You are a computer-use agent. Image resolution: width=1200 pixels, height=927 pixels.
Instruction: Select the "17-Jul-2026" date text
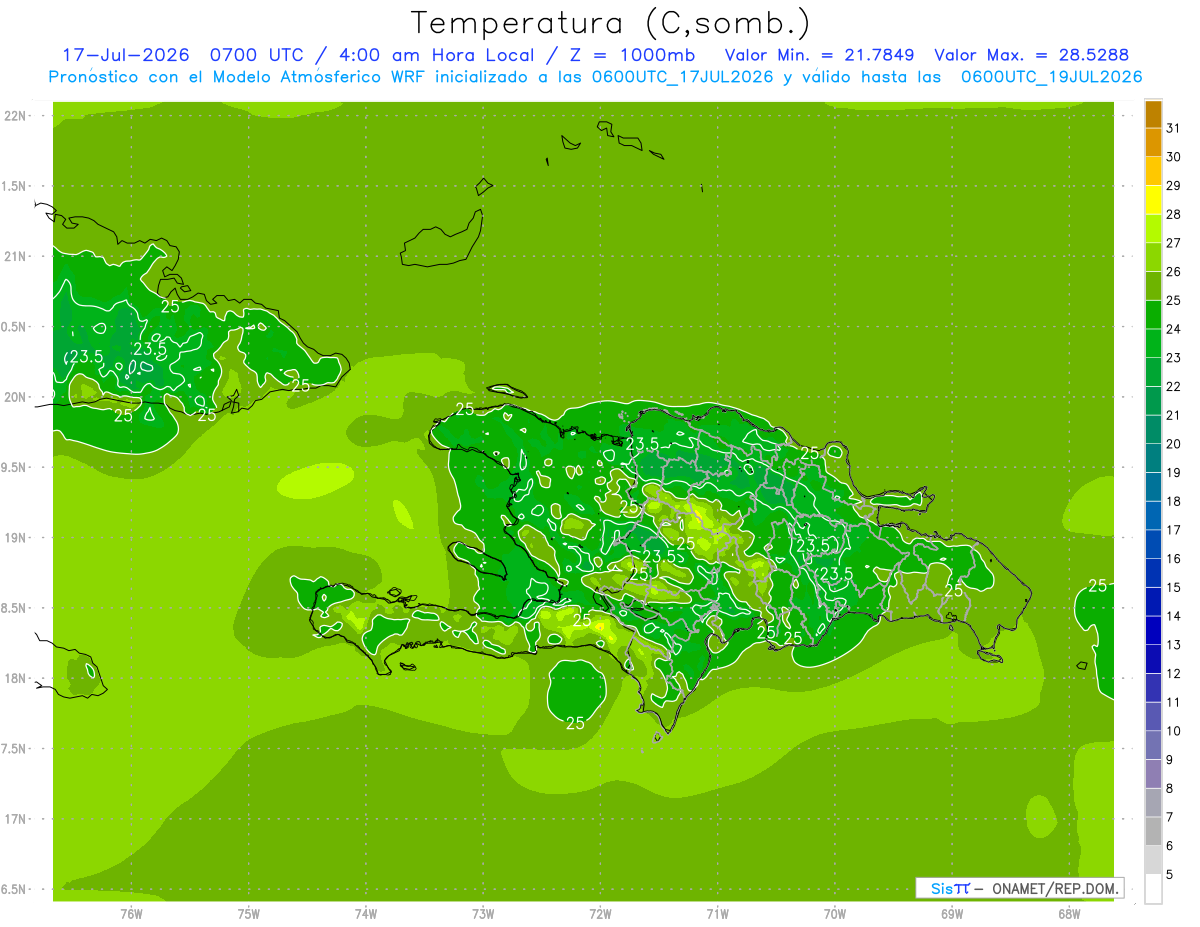click(125, 55)
